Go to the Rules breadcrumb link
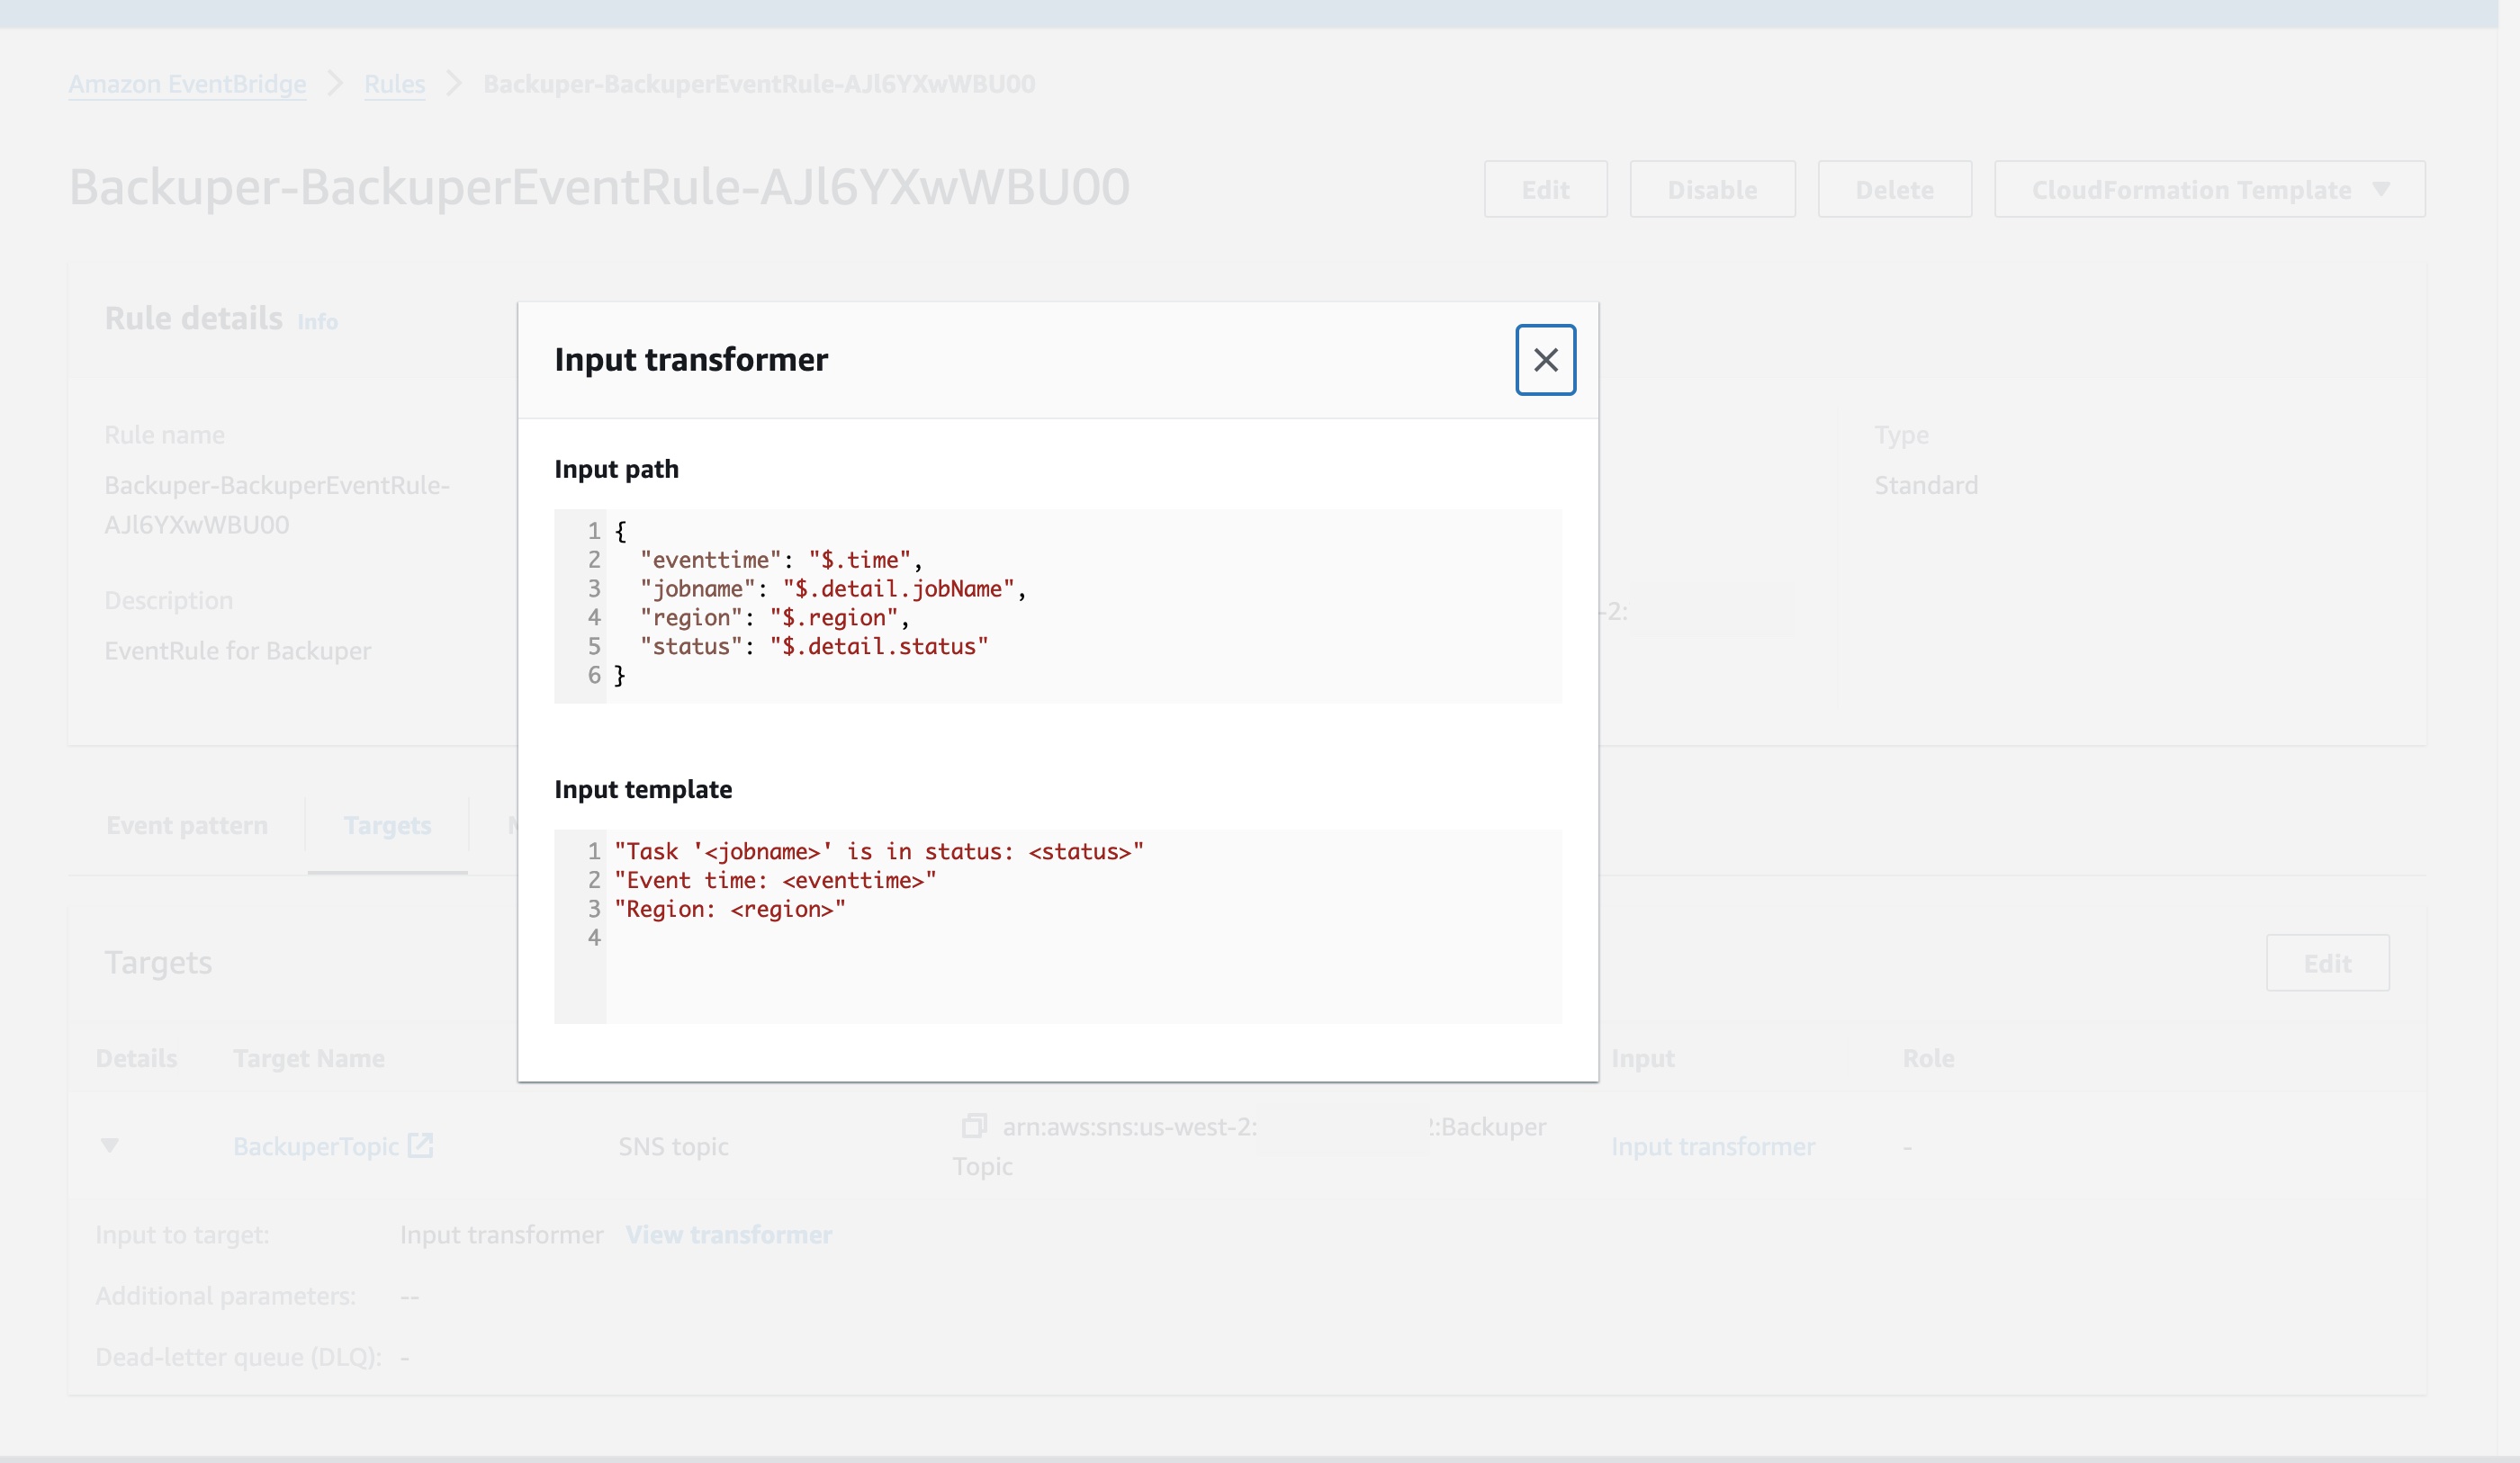2520x1463 pixels. 394,84
